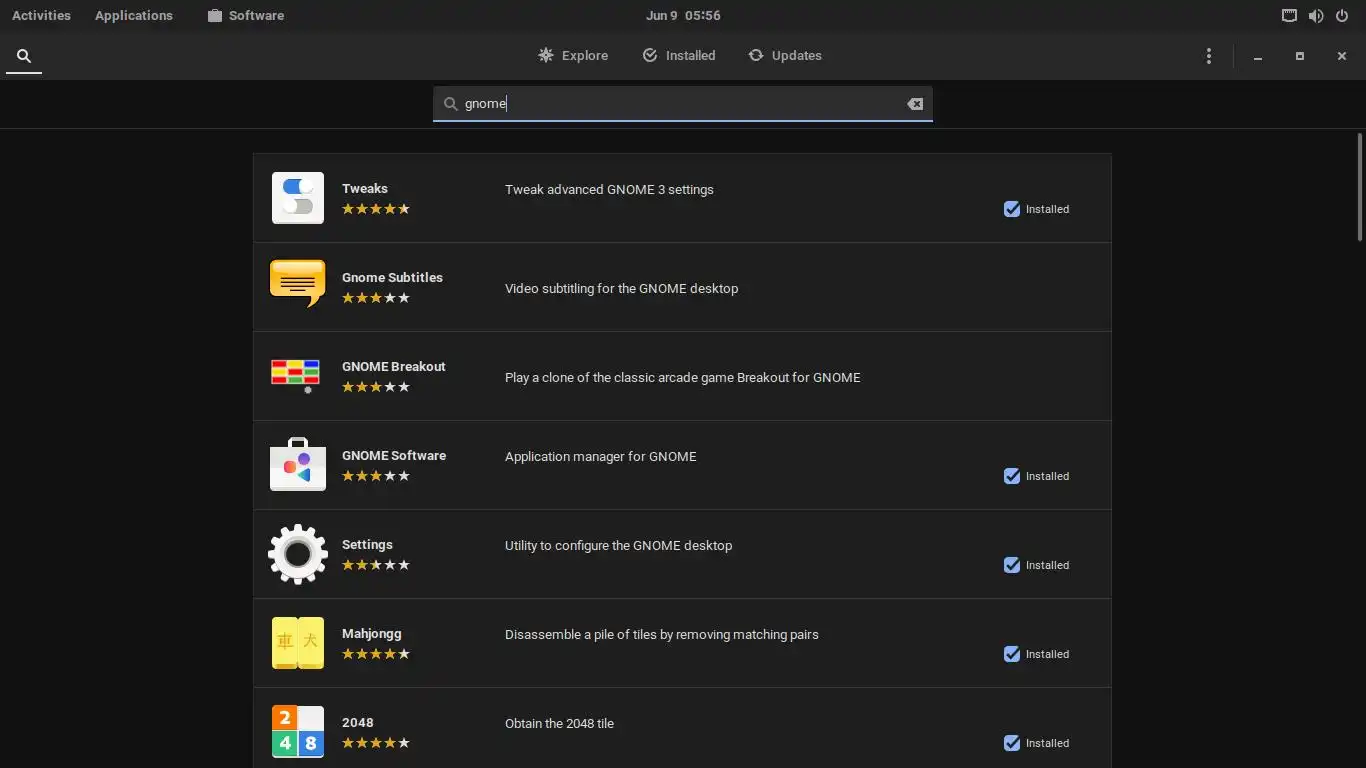Screen dimensions: 1366x768
Task: Click the Gnome Subtitles app icon
Action: point(298,283)
